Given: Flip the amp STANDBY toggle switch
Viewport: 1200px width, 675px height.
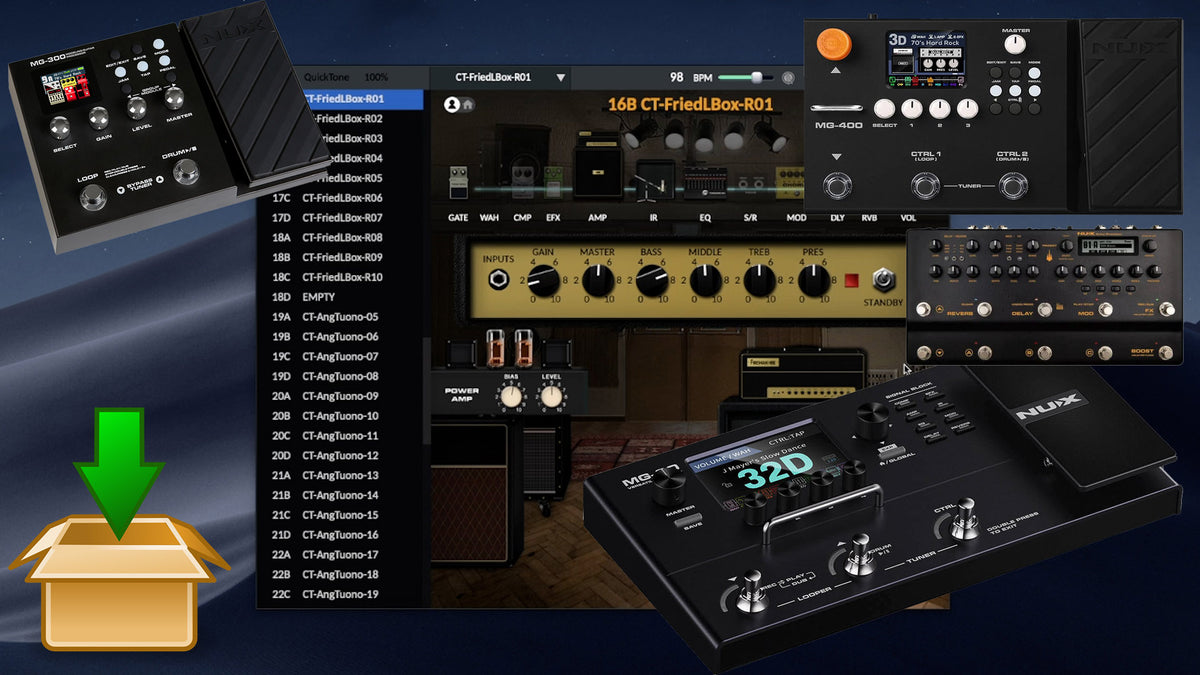Looking at the screenshot, I should point(883,279).
